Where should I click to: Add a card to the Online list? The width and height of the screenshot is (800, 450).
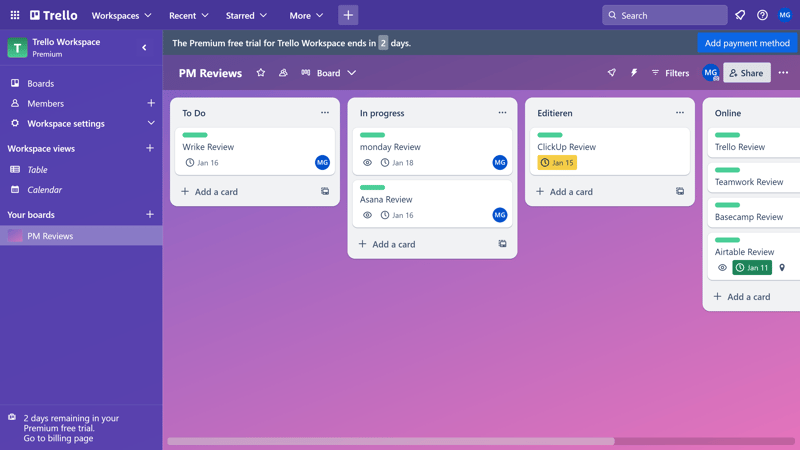[742, 296]
